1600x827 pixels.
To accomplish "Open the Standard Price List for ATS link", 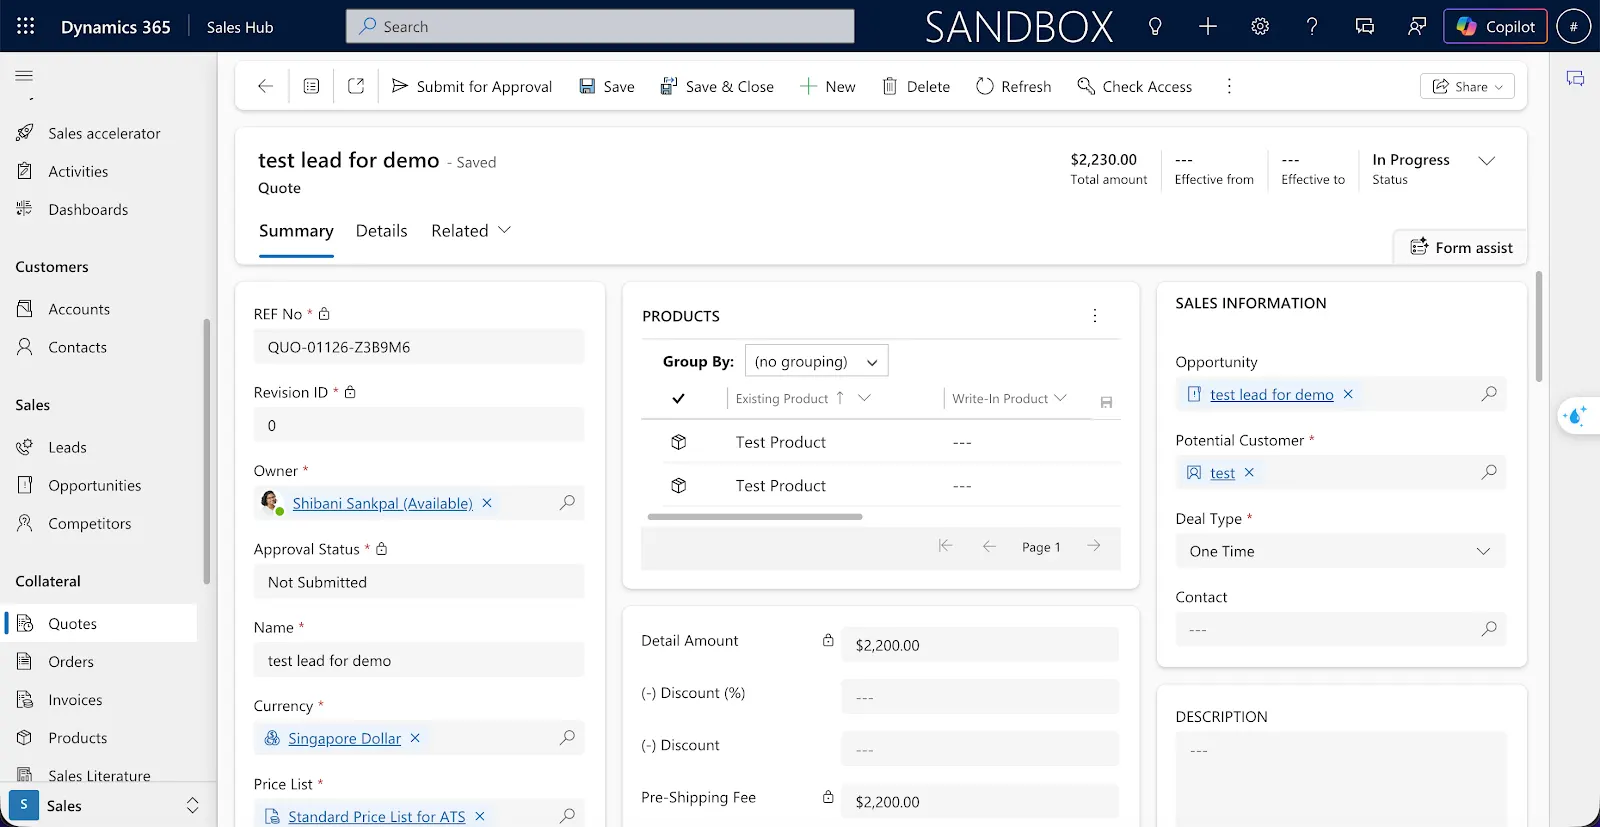I will [x=377, y=817].
